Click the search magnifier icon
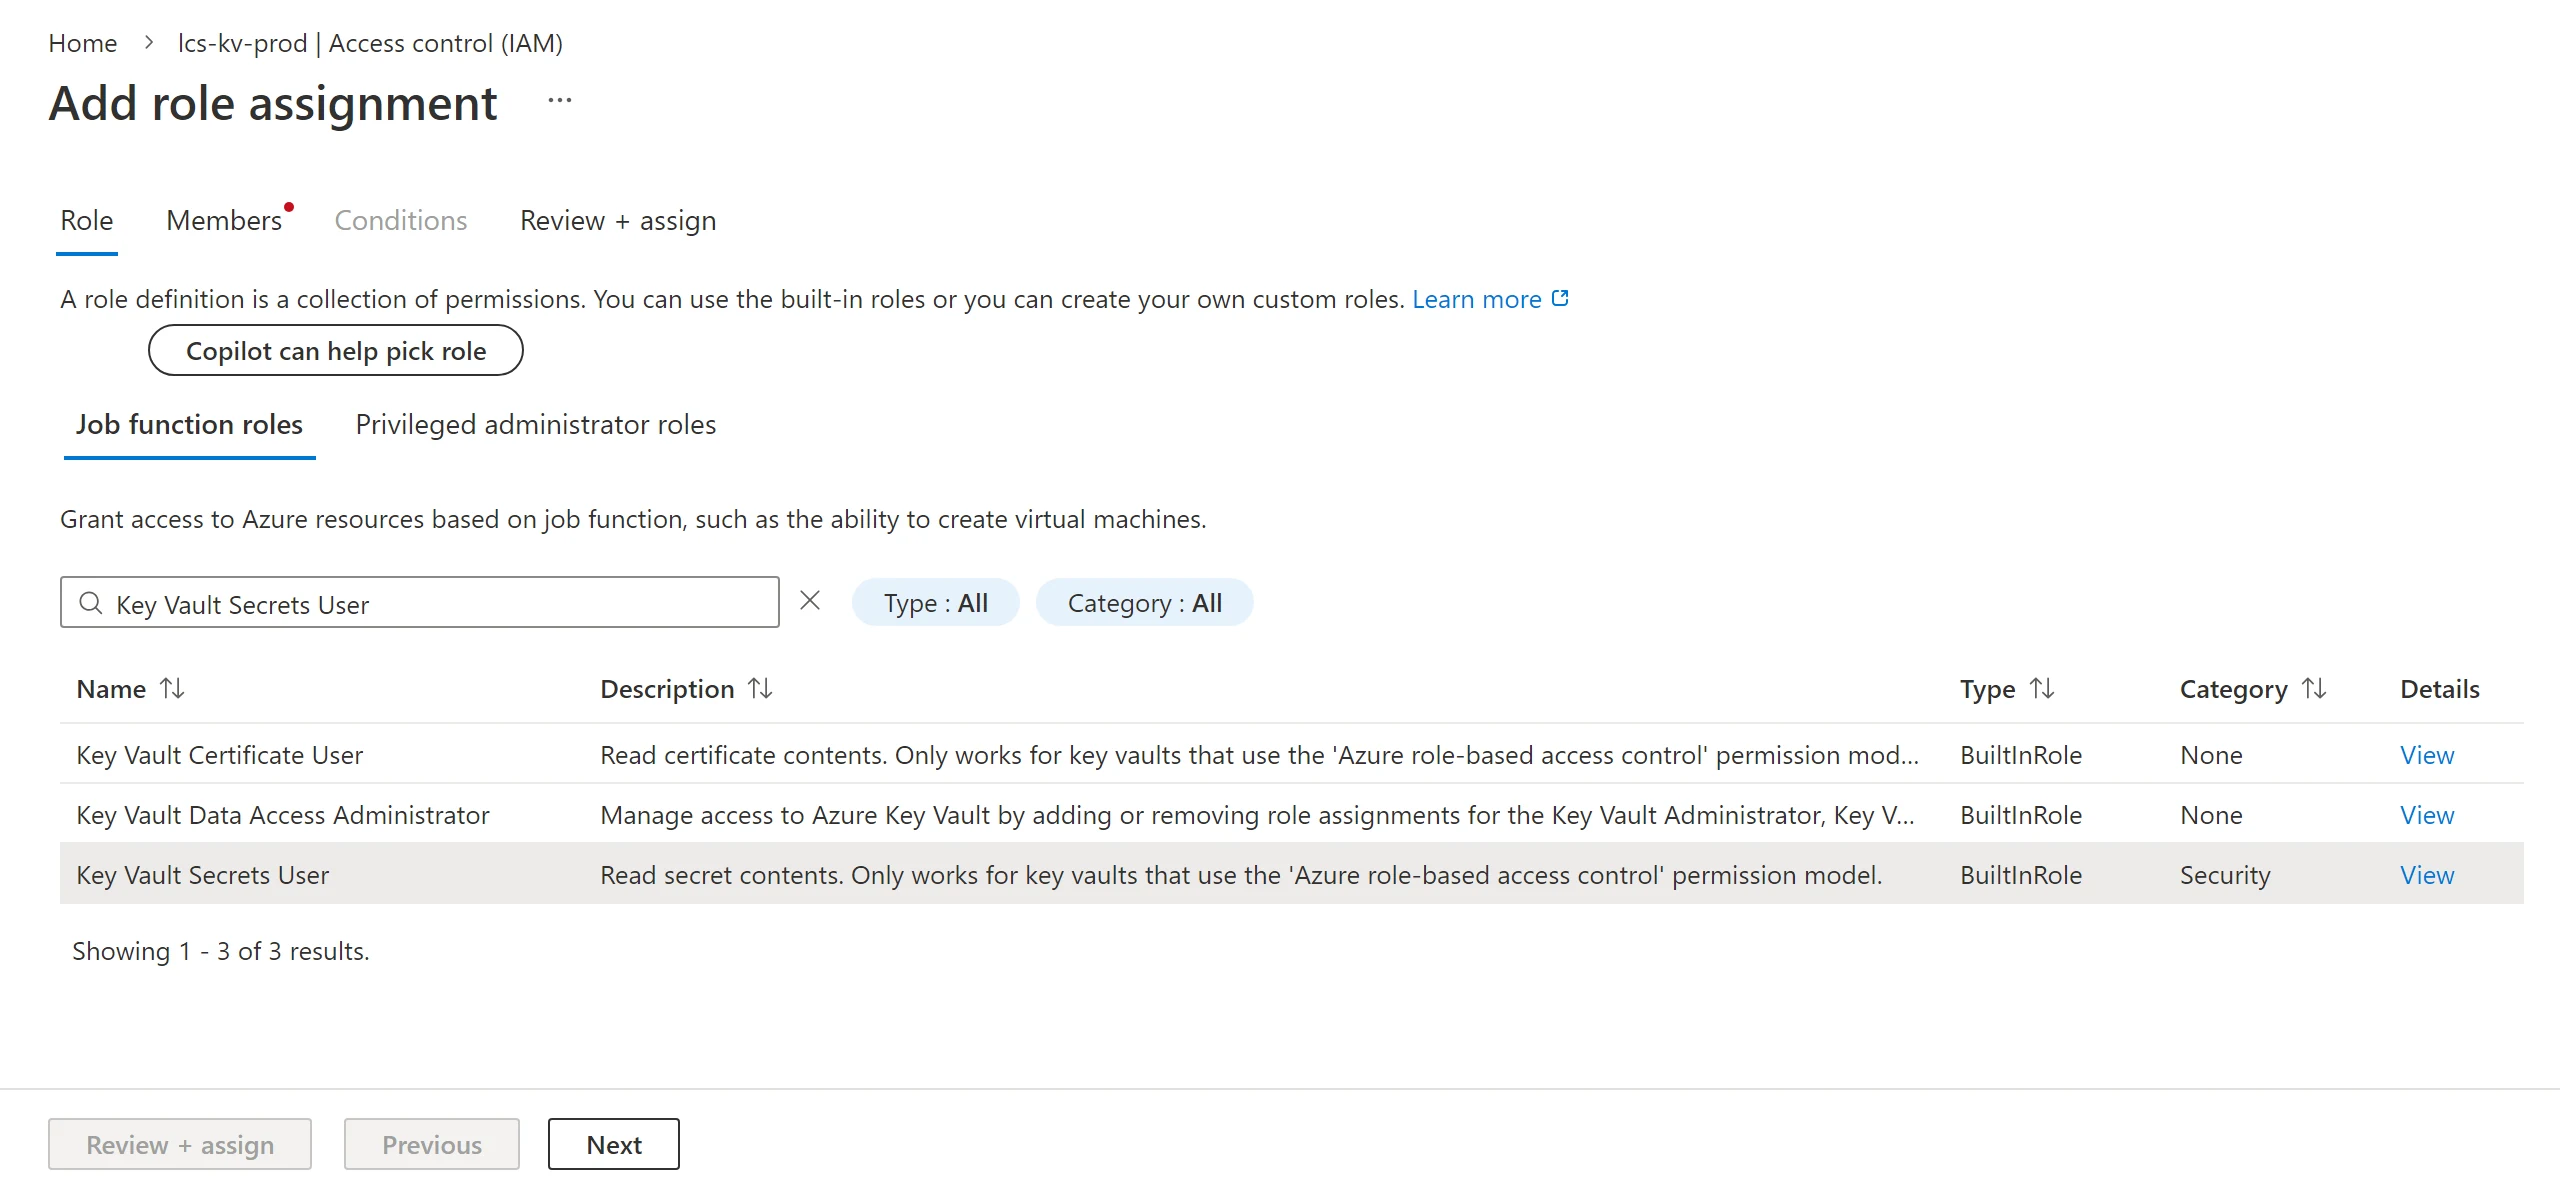2560x1200 pixels. tap(91, 603)
